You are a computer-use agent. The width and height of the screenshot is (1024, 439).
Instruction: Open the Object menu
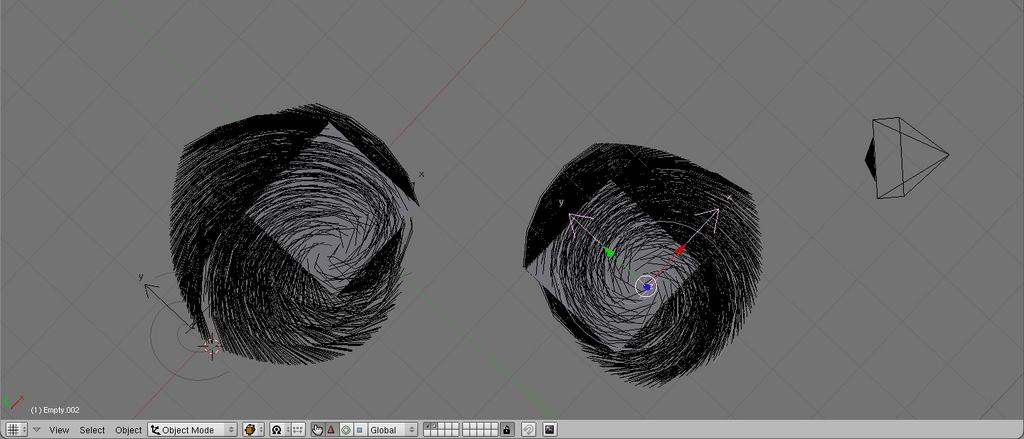[x=128, y=430]
